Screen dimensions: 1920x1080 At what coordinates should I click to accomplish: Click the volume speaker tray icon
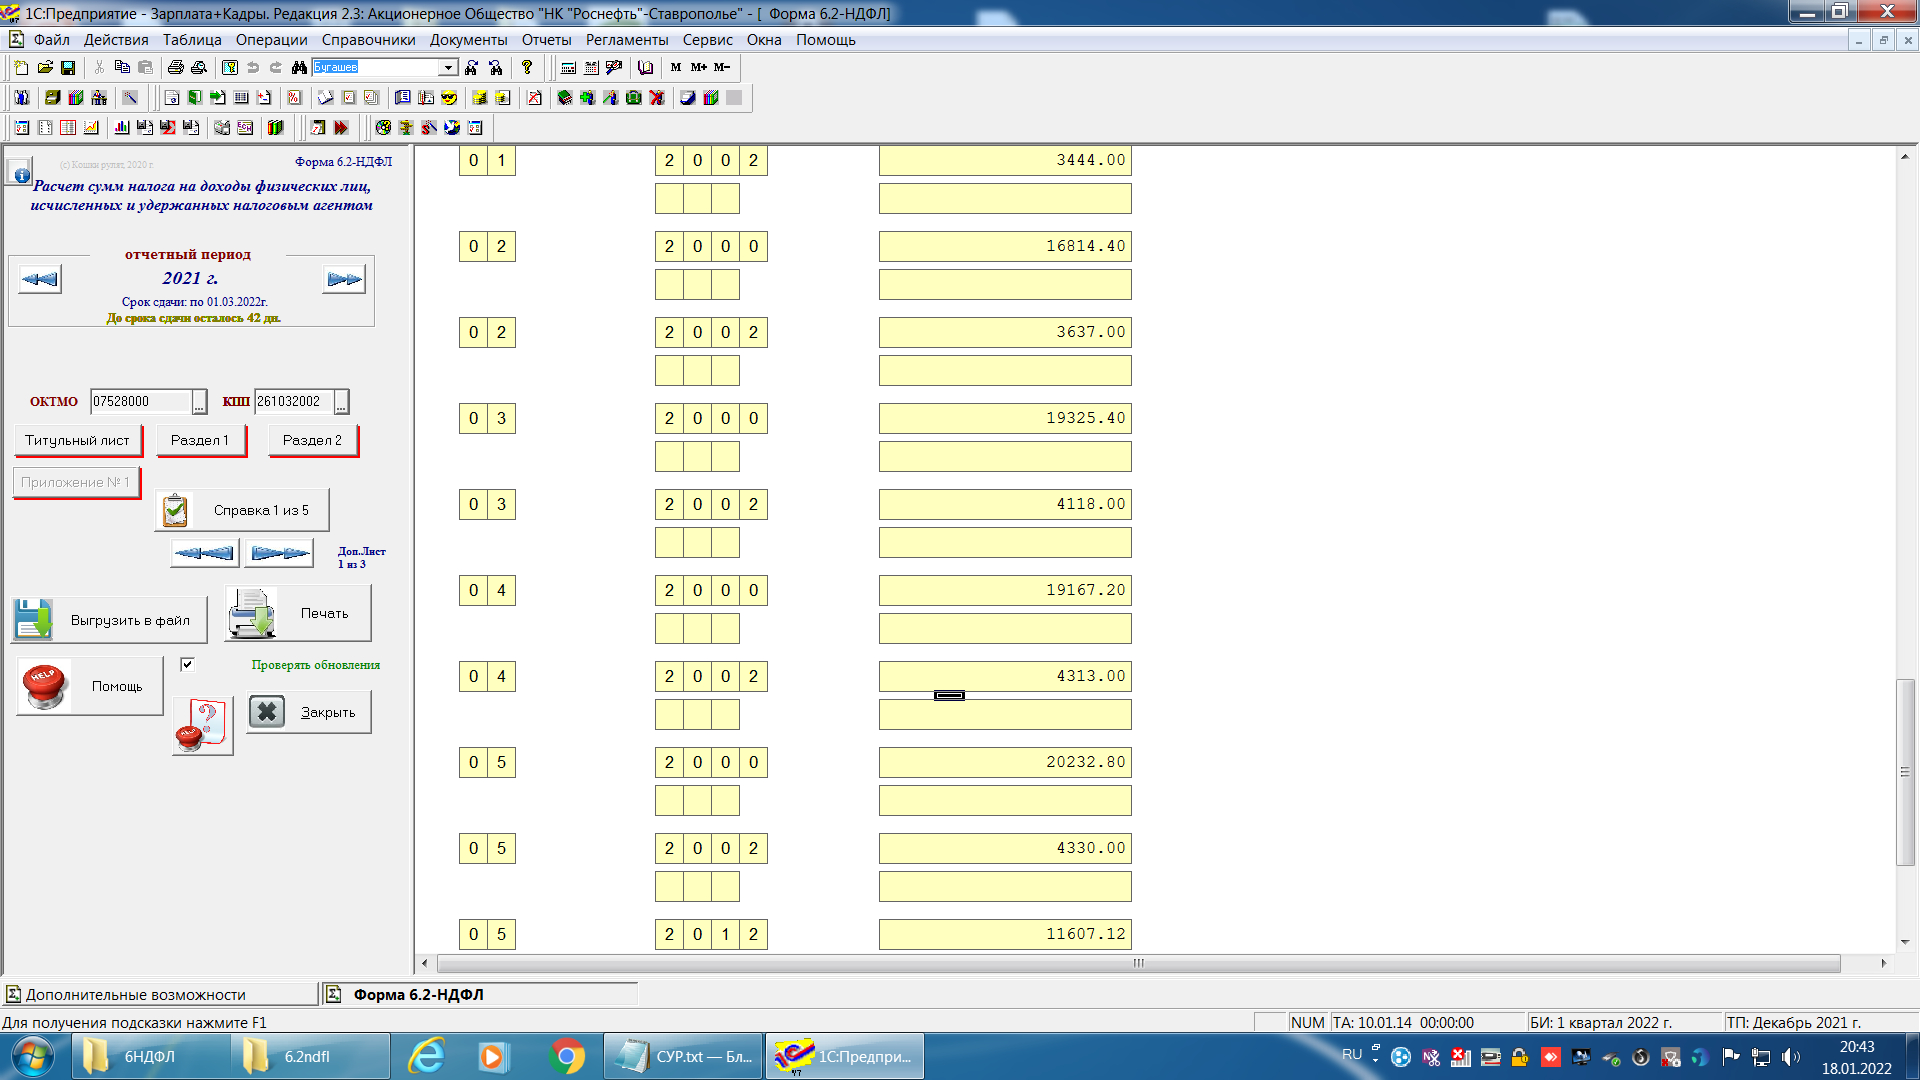(1790, 1057)
